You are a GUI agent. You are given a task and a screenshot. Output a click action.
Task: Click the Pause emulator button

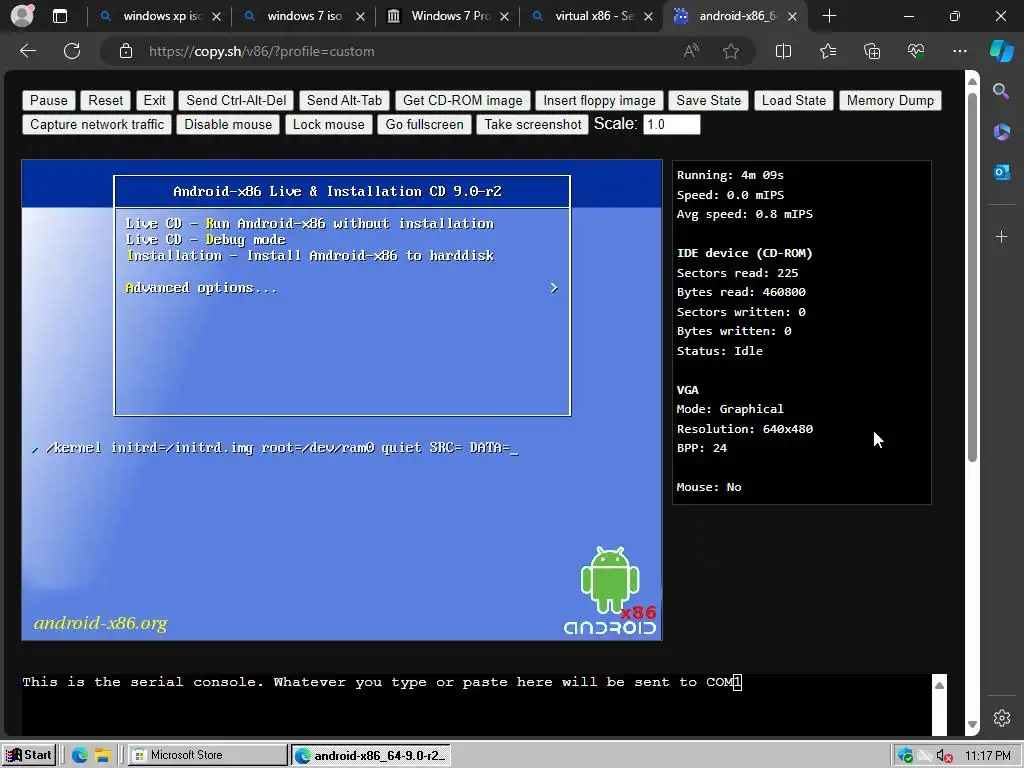48,101
